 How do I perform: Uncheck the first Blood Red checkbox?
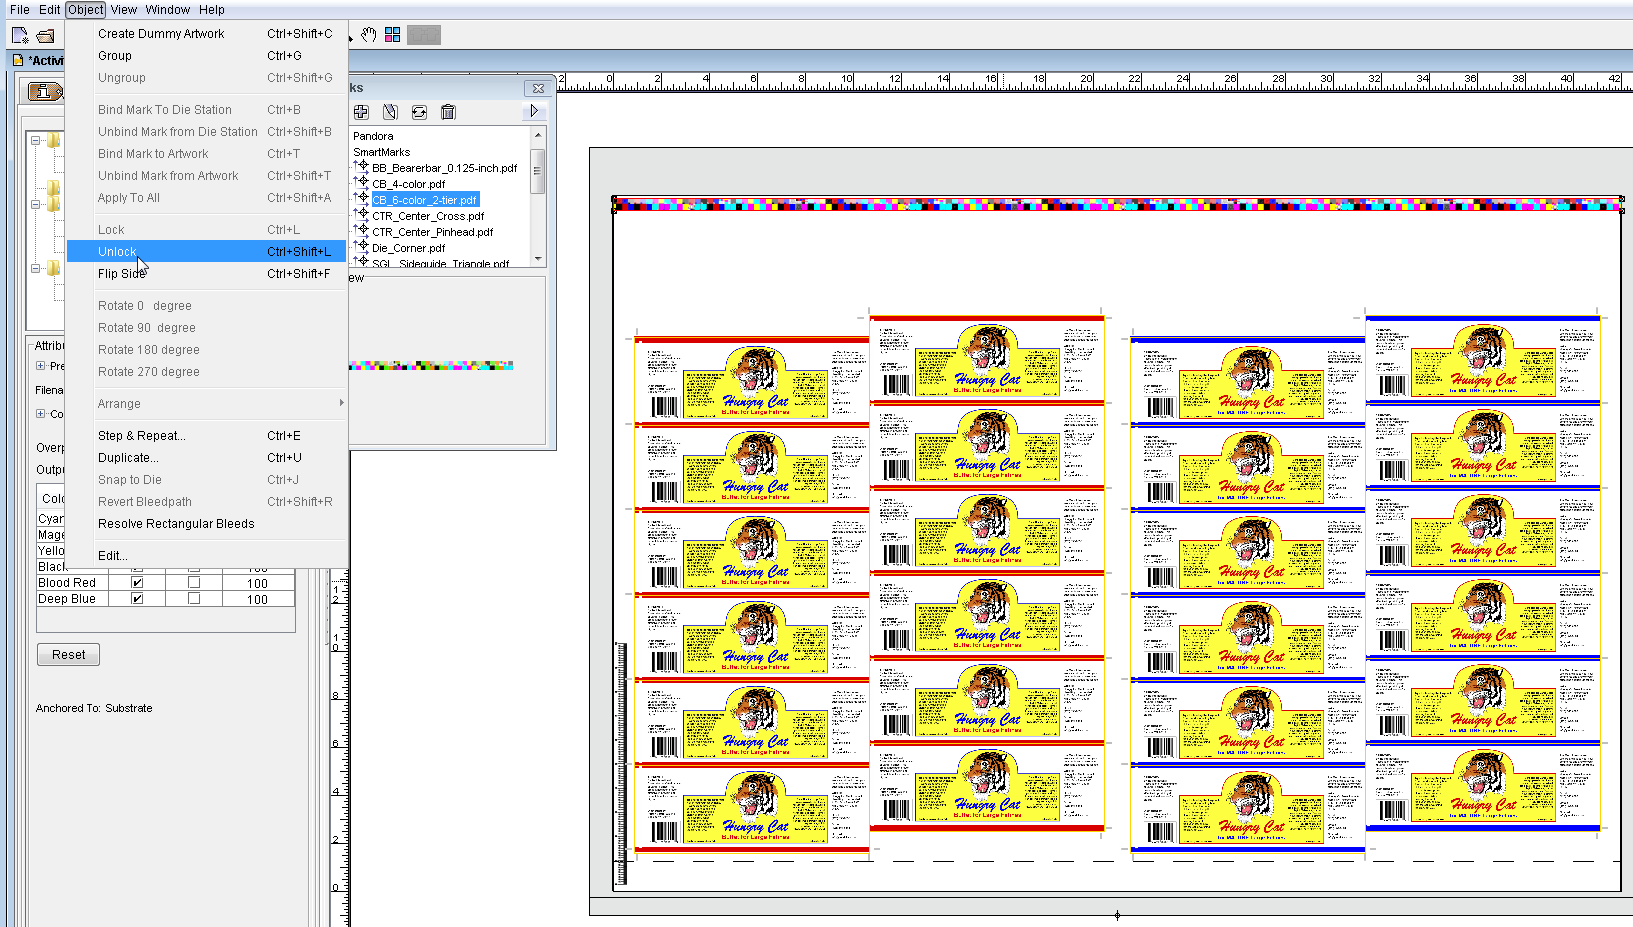point(137,583)
